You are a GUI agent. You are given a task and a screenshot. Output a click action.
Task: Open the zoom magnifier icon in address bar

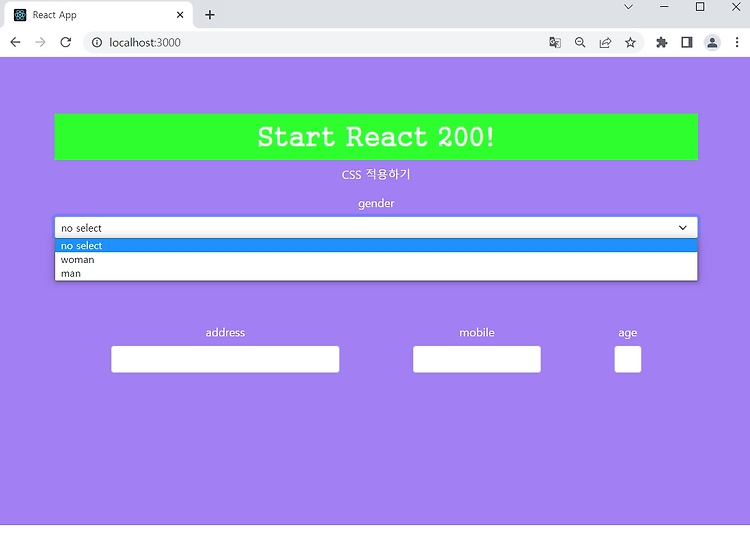(580, 43)
